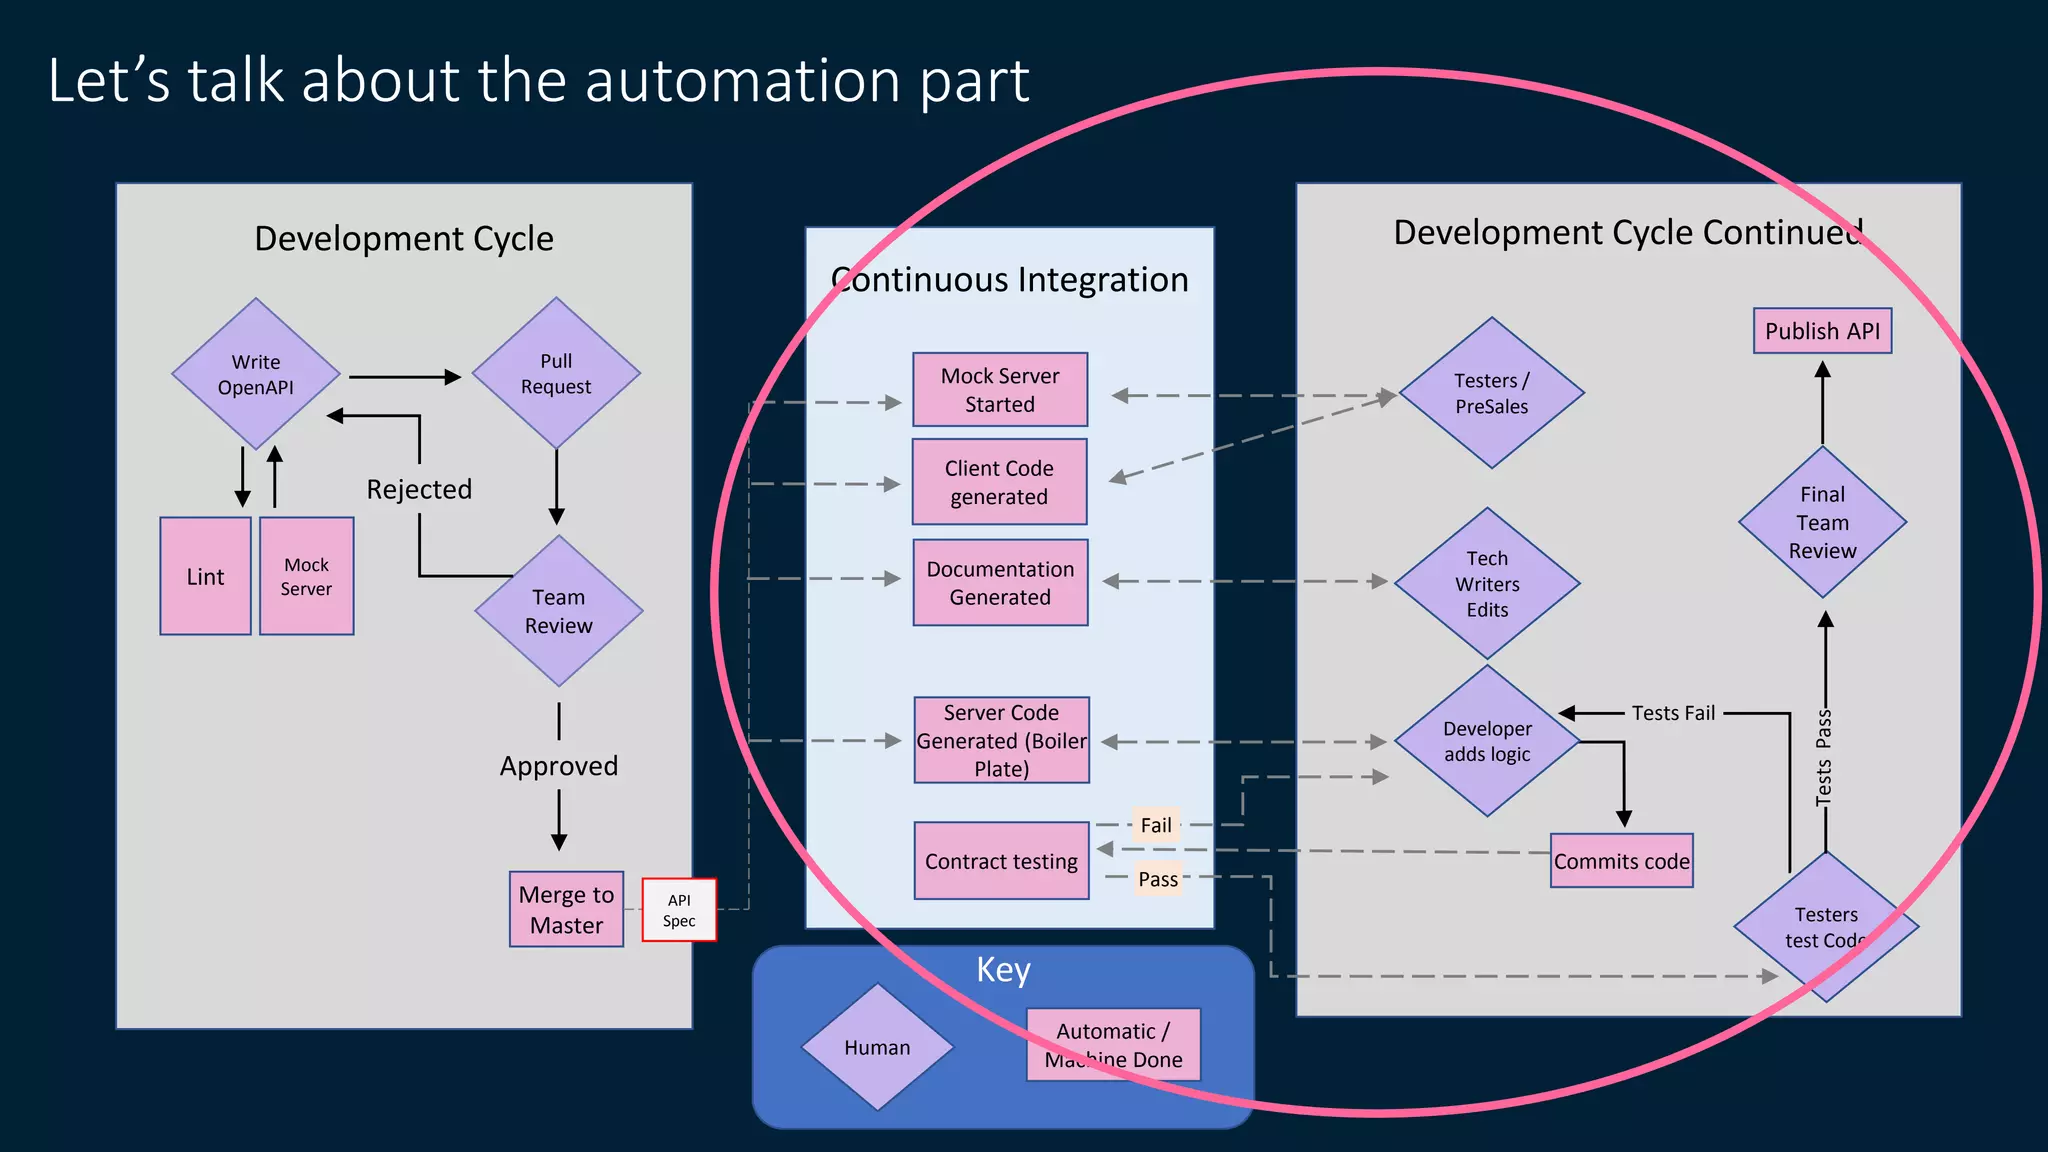Screen dimensions: 2048x1152
Task: Select the Mock Server Started box
Action: [1000, 390]
